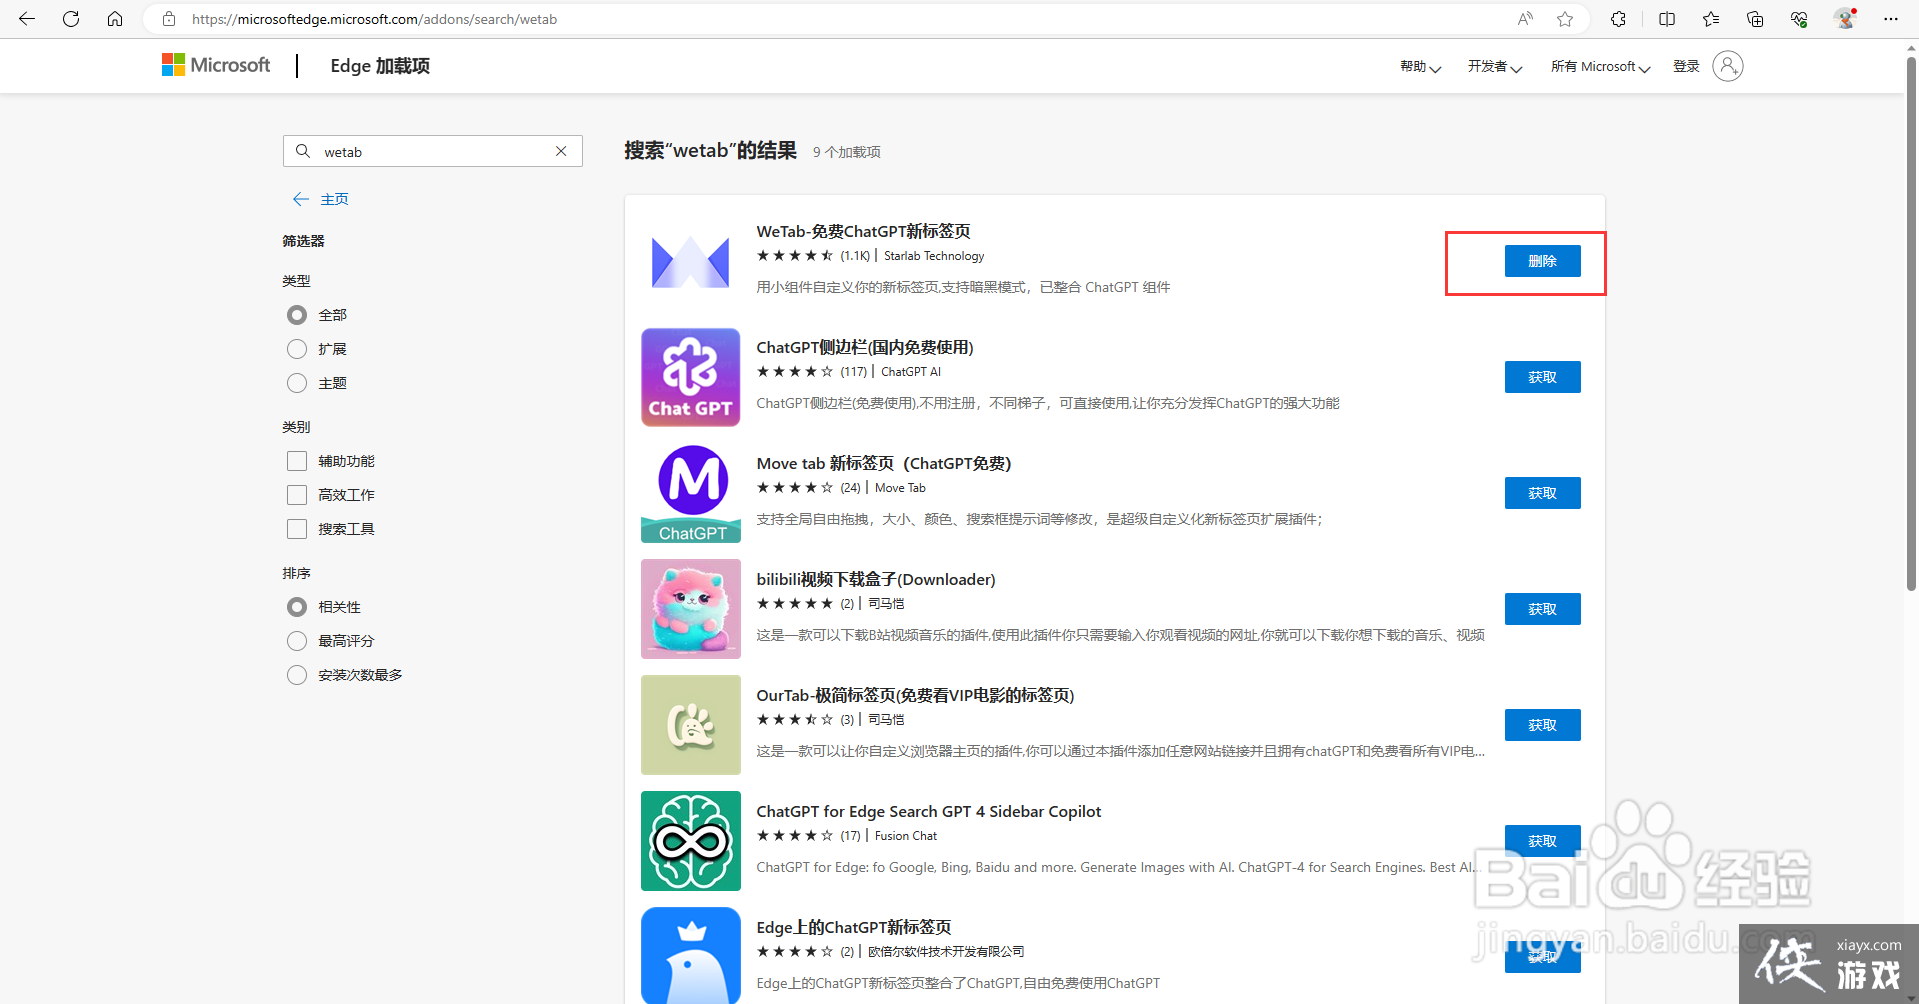View site information lock icon
This screenshot has height=1004, width=1919.
pos(169,19)
